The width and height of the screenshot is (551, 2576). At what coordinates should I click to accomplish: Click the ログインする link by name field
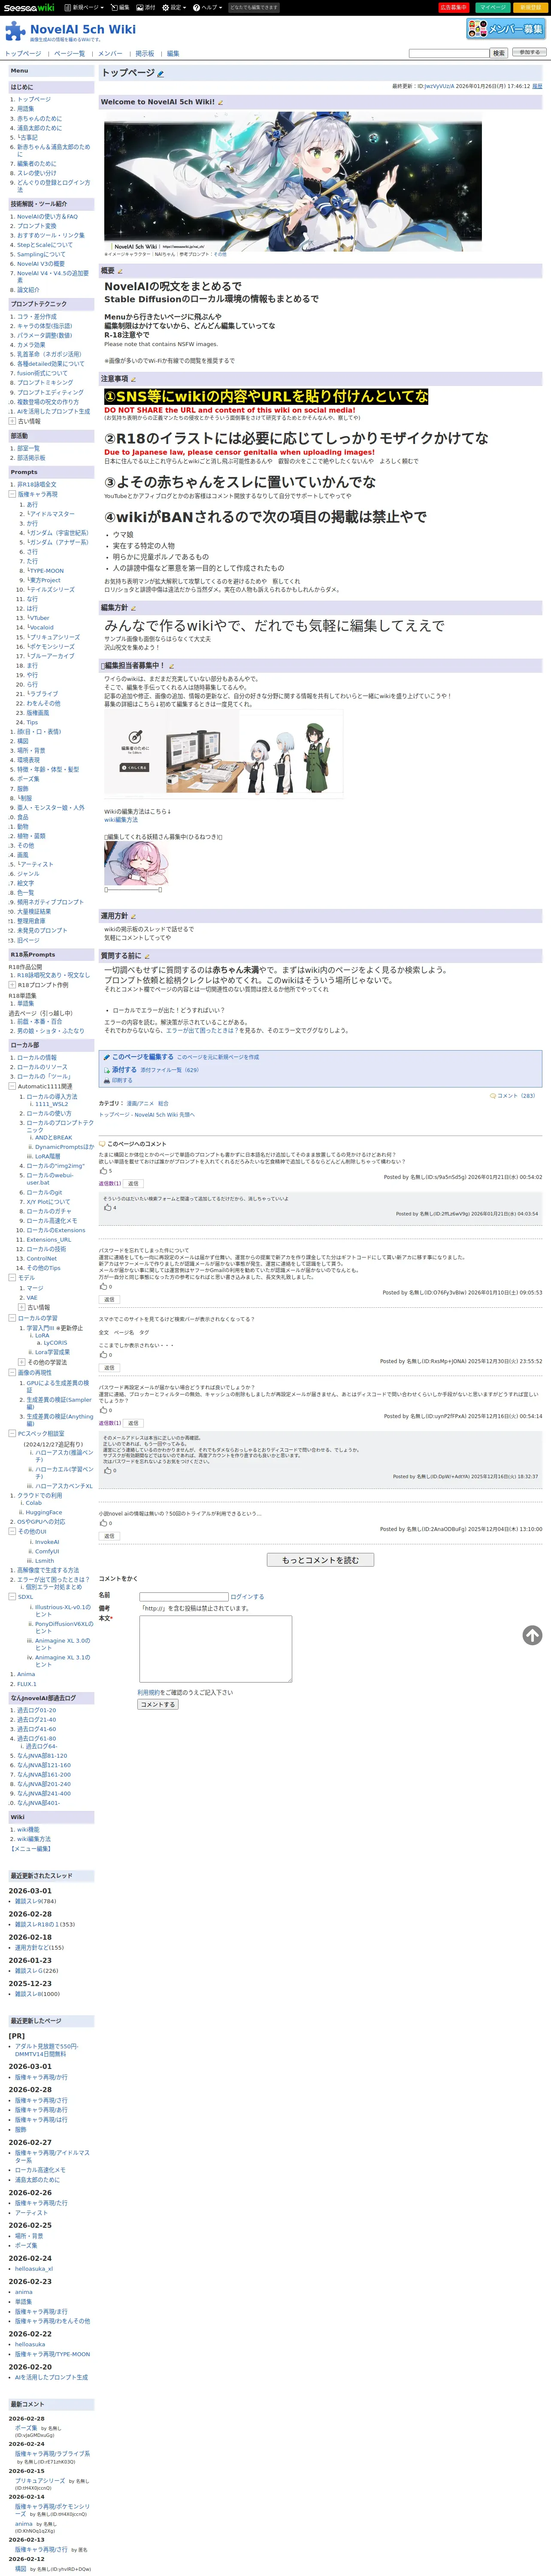[247, 1597]
